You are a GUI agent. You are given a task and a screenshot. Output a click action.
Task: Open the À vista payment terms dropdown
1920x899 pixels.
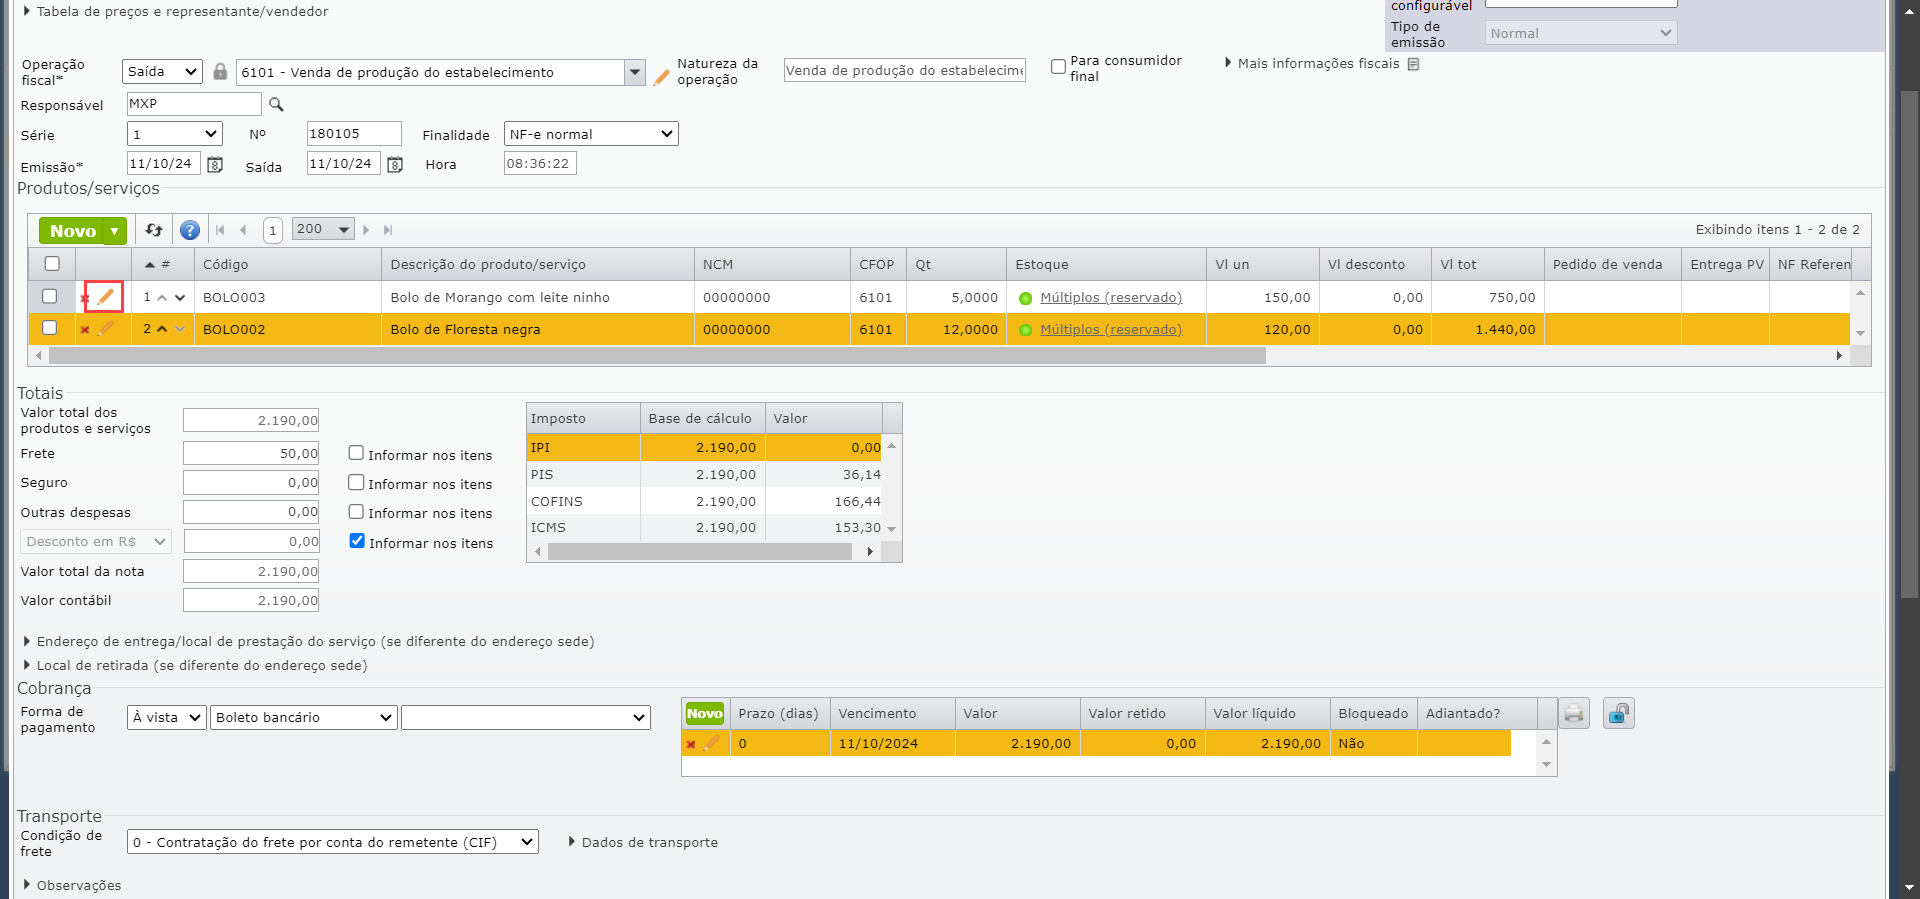[x=167, y=717]
